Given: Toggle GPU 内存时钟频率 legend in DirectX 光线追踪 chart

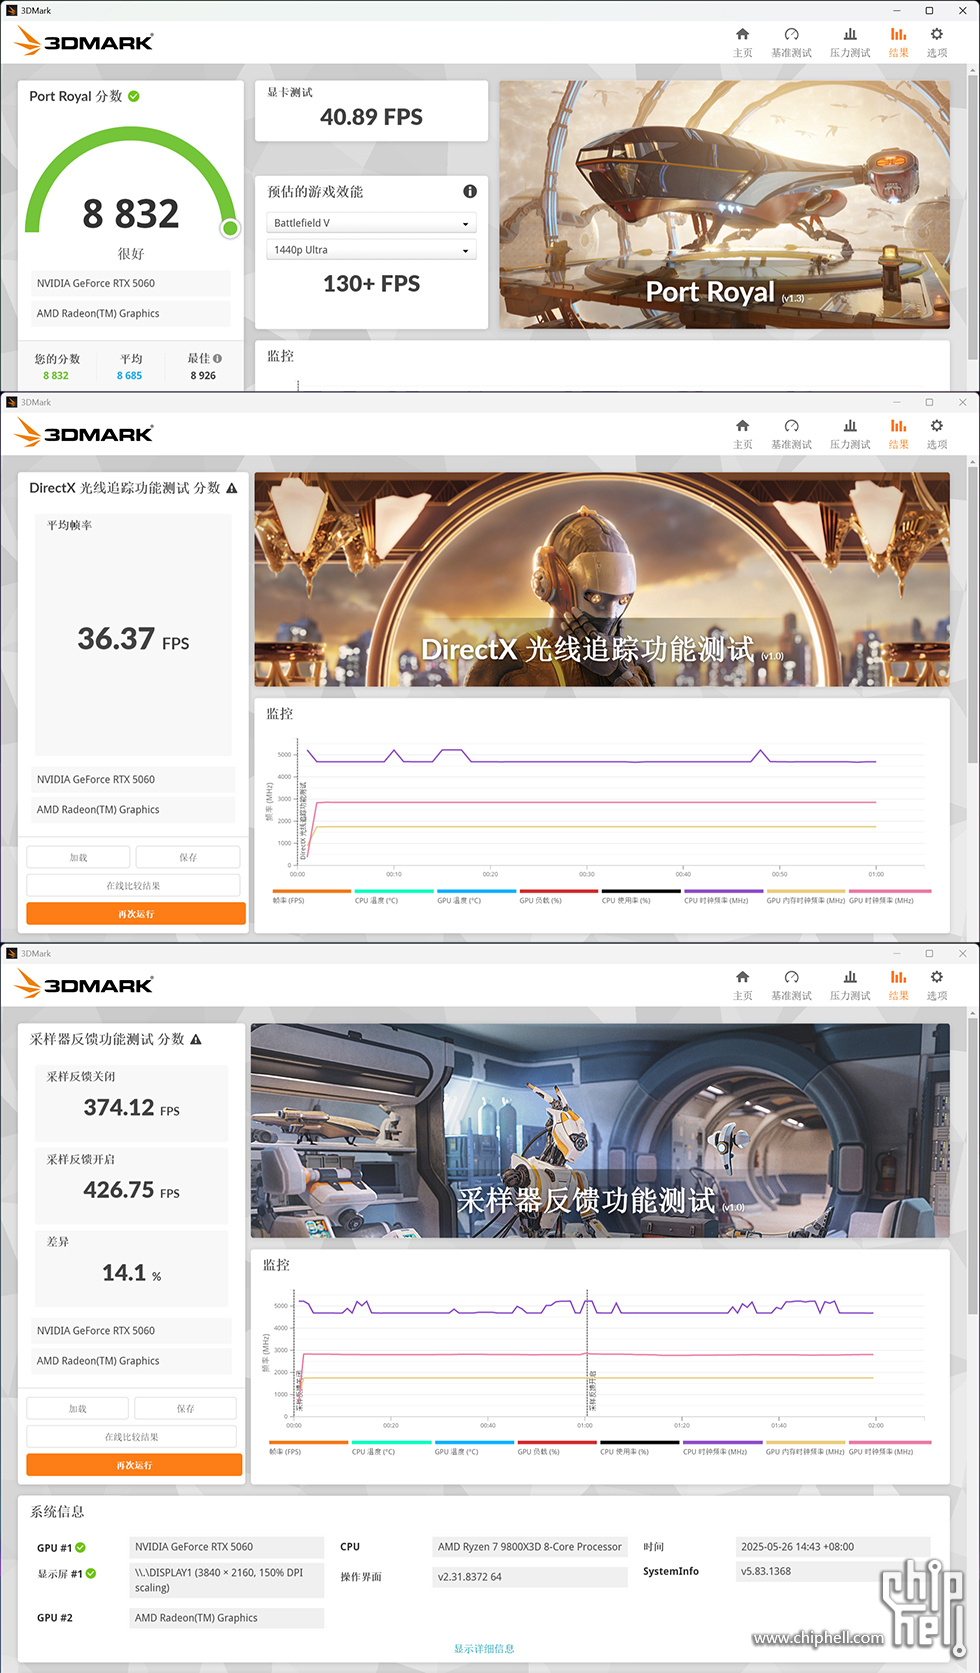Looking at the screenshot, I should coord(806,896).
